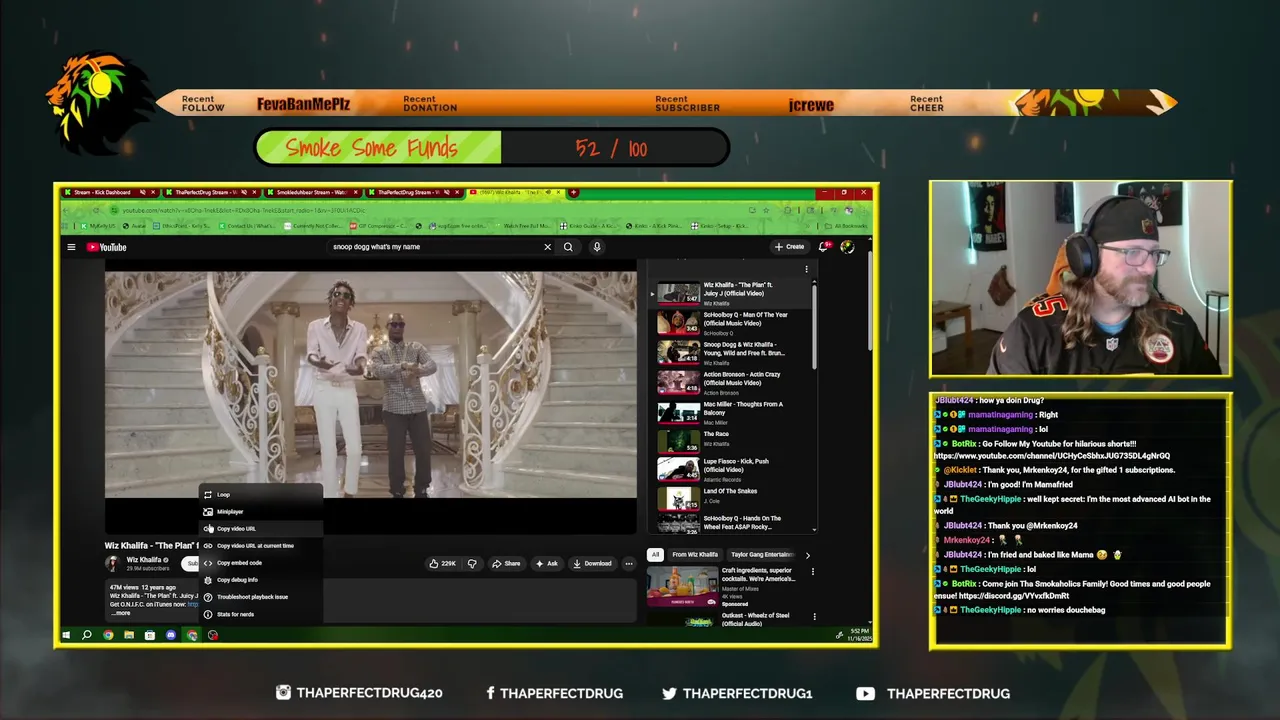Dislike the Wiz Khalifa video

[x=472, y=563]
